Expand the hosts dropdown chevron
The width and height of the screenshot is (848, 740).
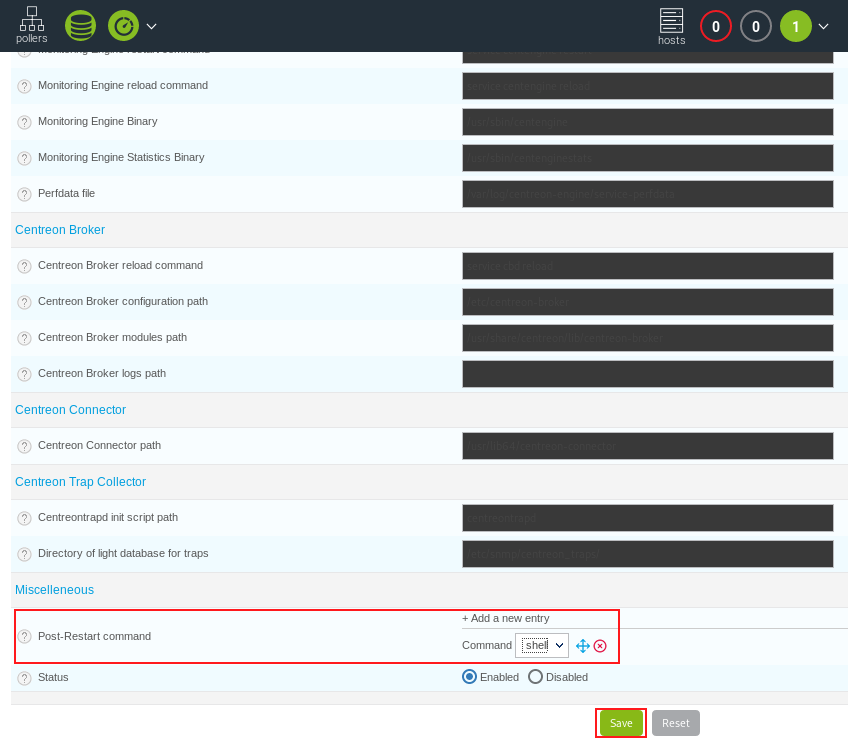(823, 26)
